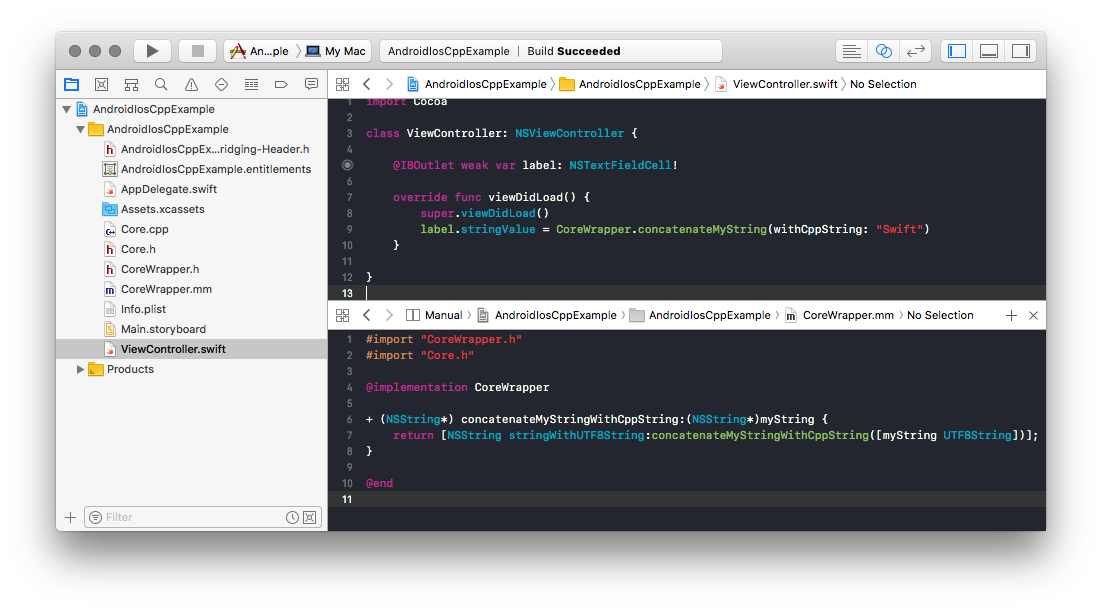Go forward in top editor history

(x=389, y=84)
